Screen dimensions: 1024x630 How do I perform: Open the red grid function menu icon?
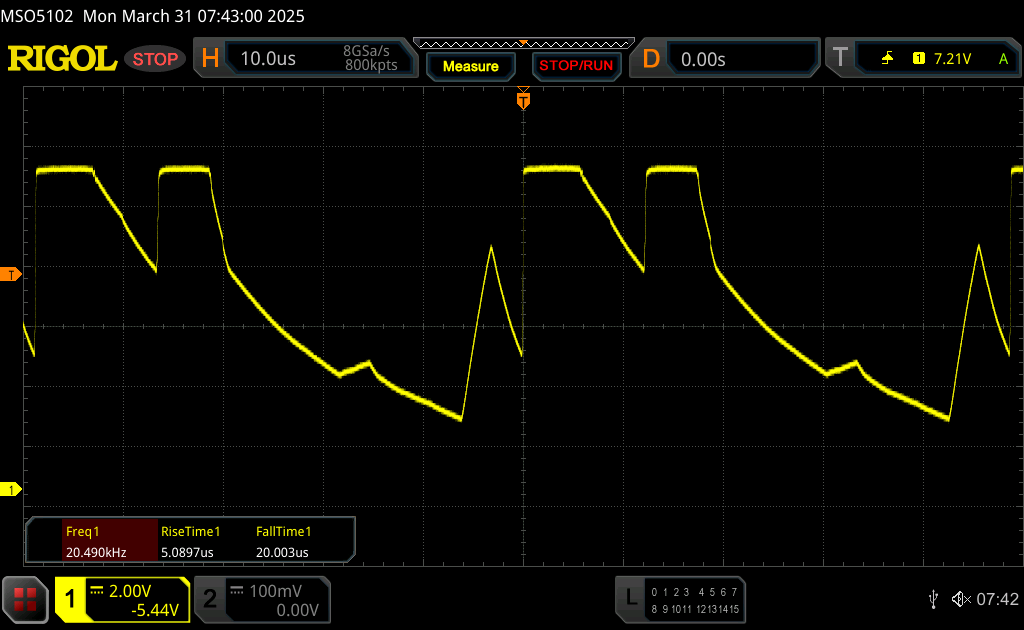26,598
